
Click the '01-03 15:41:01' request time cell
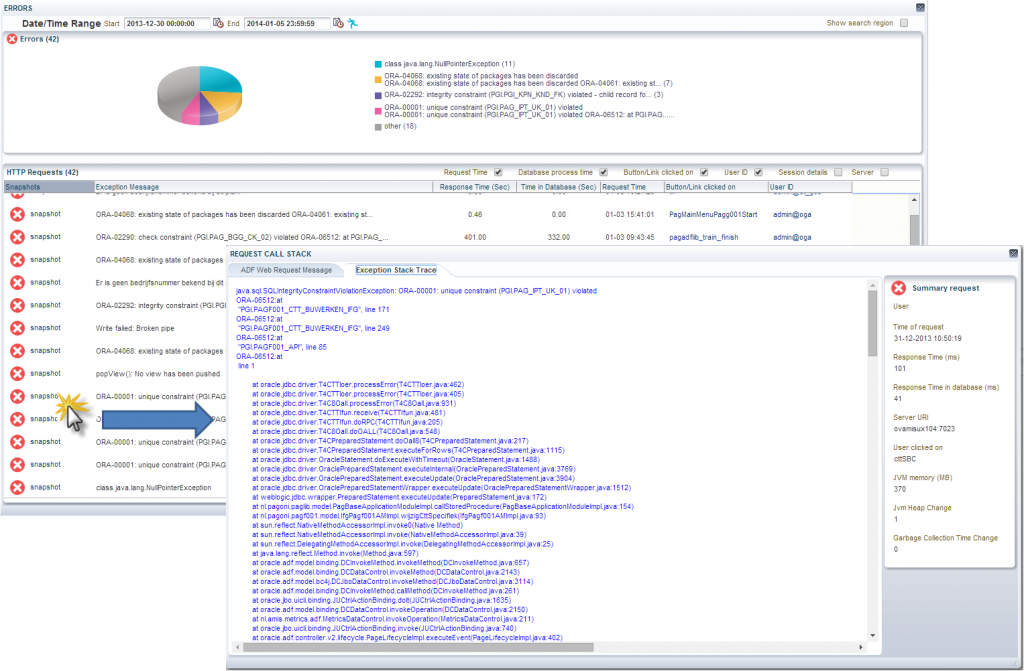(630, 214)
